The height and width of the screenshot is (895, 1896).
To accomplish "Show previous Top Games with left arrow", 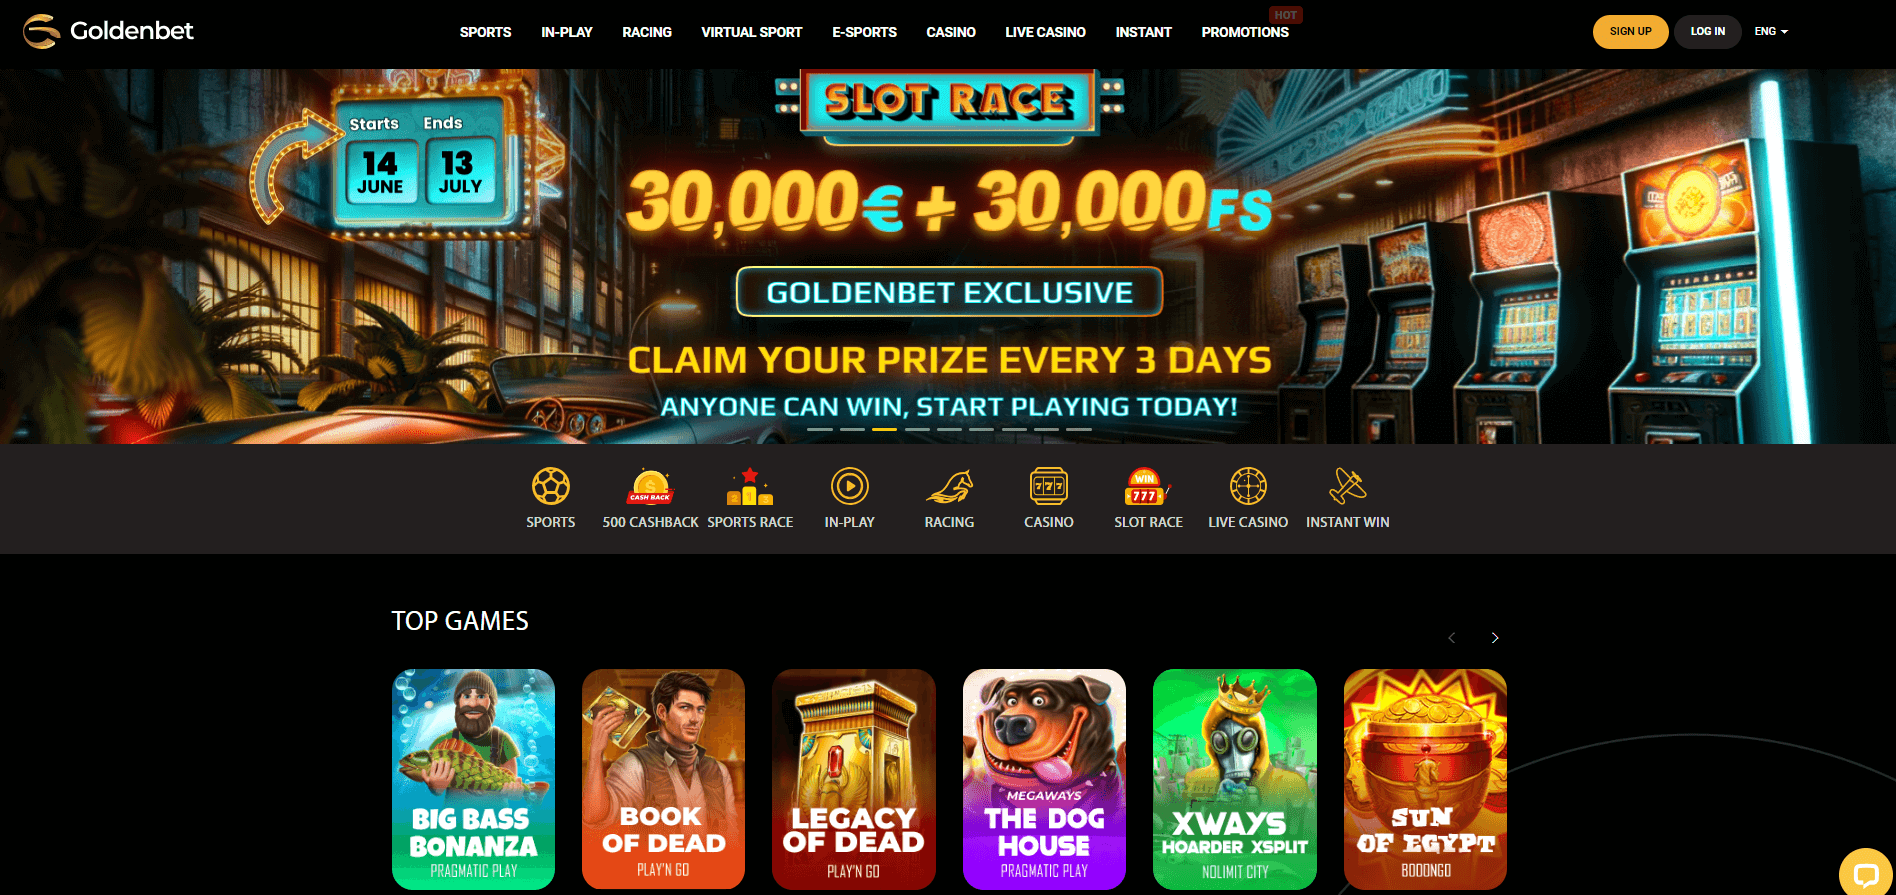I will (1452, 638).
